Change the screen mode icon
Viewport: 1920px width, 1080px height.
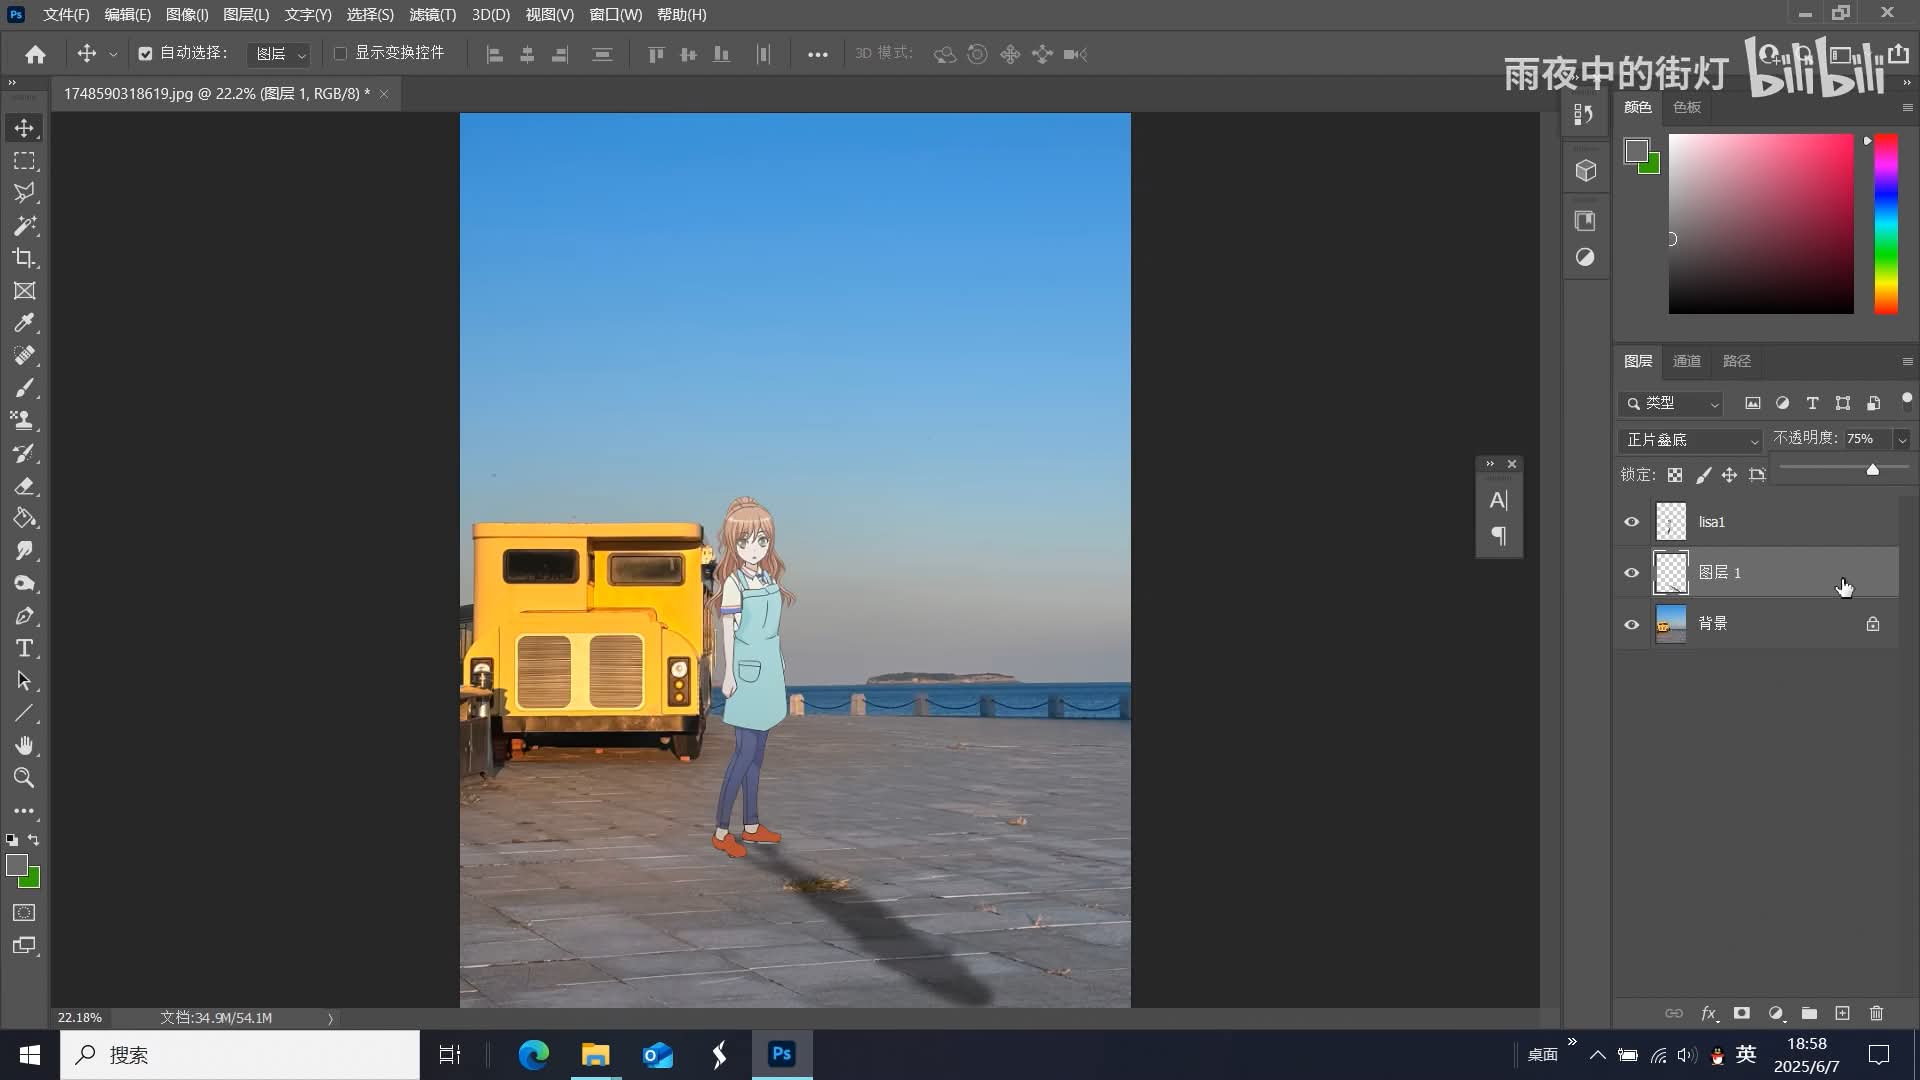click(24, 946)
